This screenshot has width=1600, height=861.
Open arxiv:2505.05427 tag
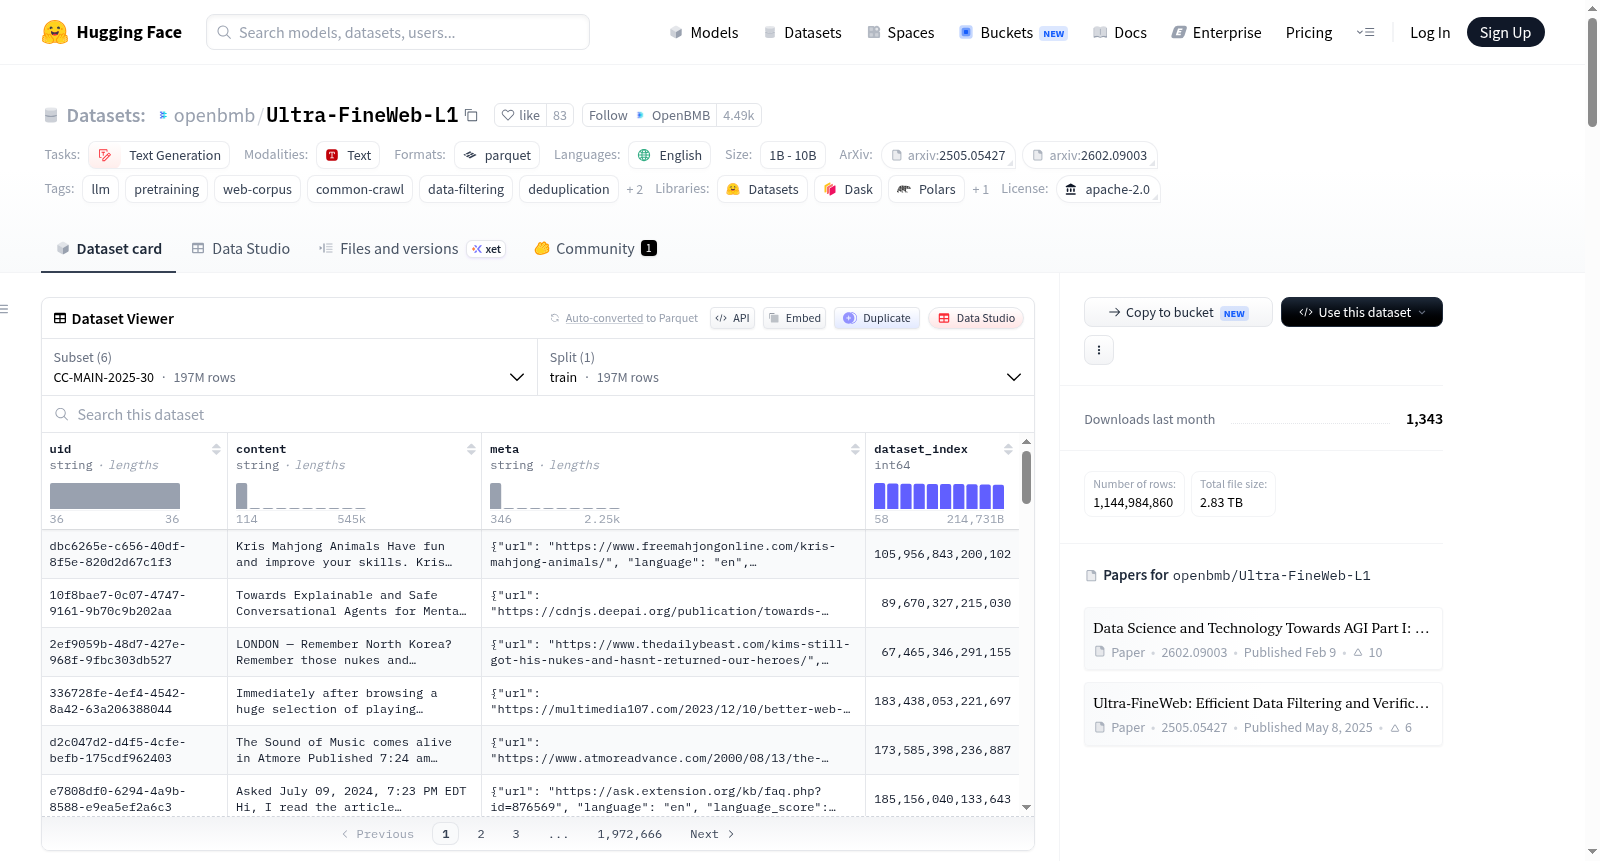tap(949, 155)
